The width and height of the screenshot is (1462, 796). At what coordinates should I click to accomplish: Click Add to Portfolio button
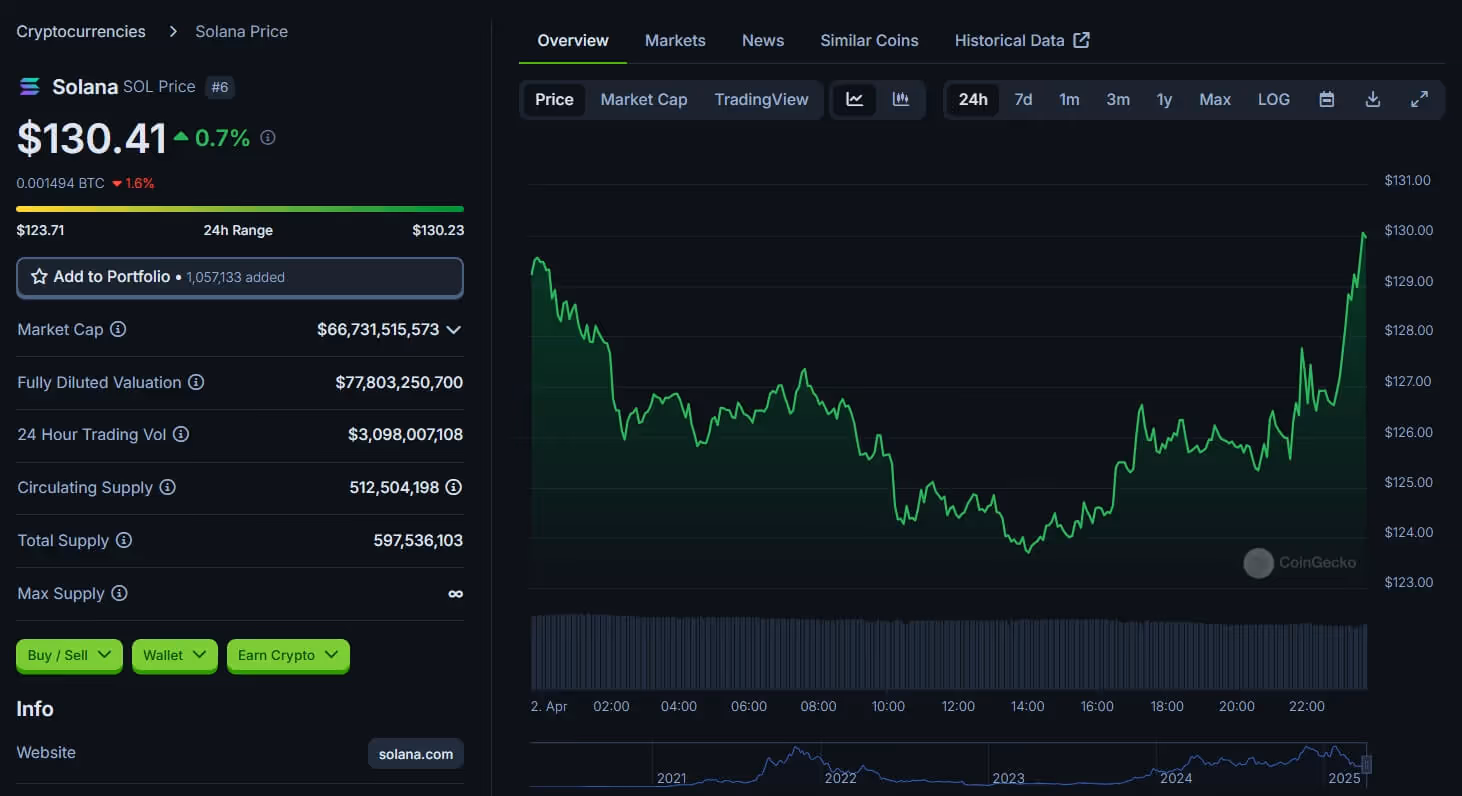[x=240, y=277]
